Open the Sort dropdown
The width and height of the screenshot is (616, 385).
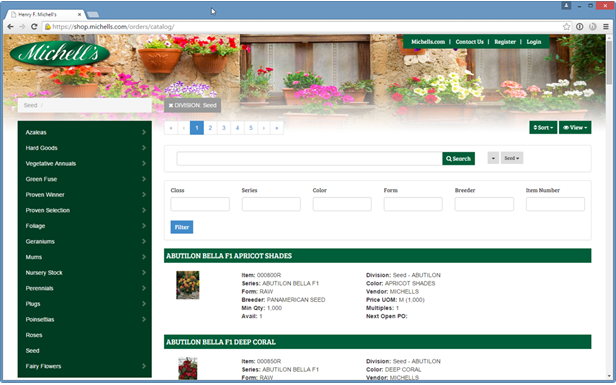(543, 127)
